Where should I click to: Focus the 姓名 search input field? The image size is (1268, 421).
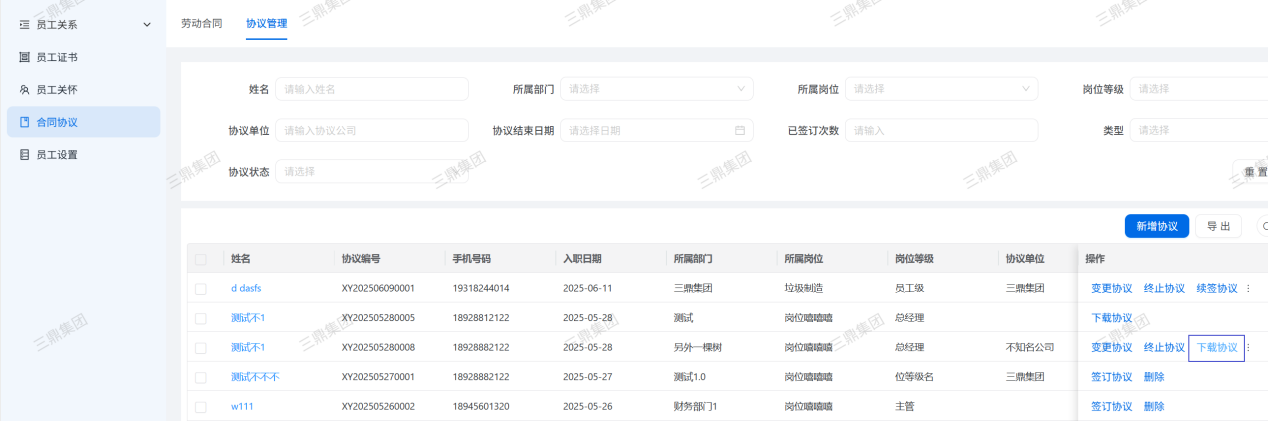point(371,89)
